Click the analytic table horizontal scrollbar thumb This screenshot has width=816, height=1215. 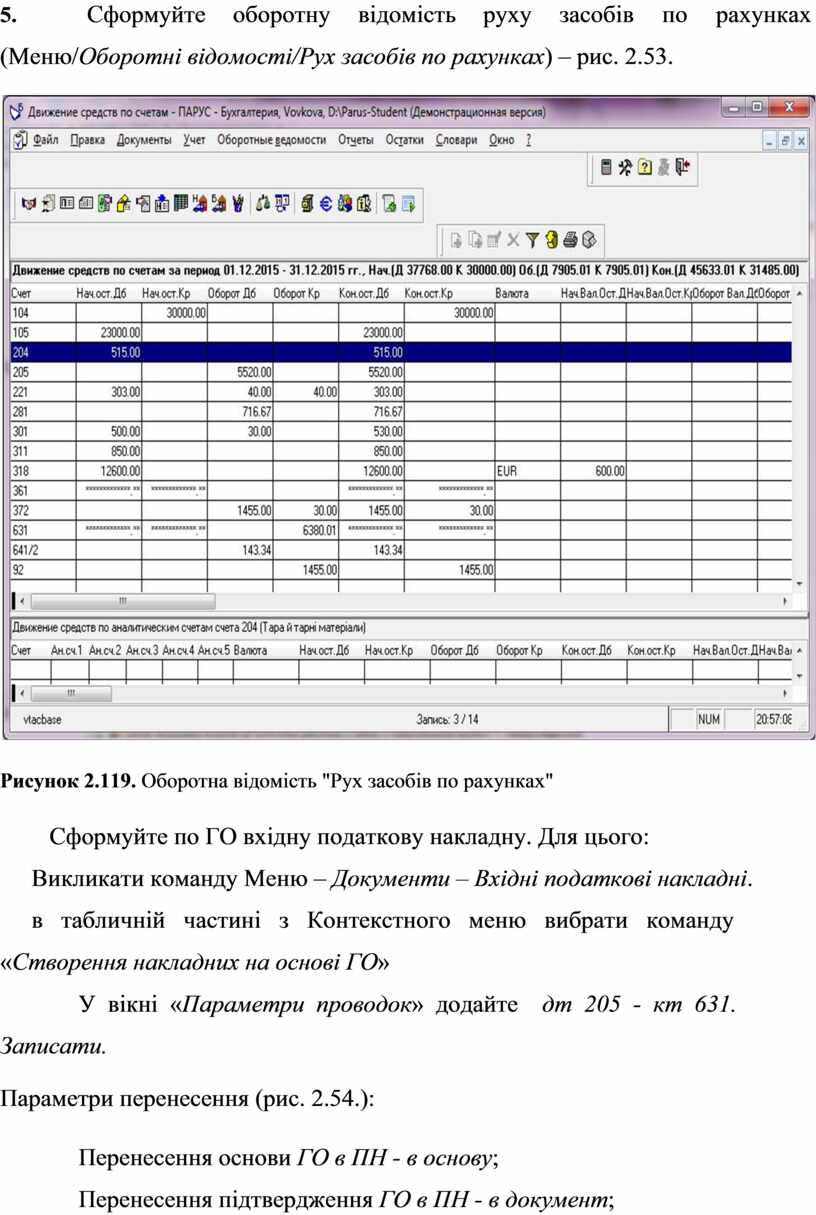[71, 692]
